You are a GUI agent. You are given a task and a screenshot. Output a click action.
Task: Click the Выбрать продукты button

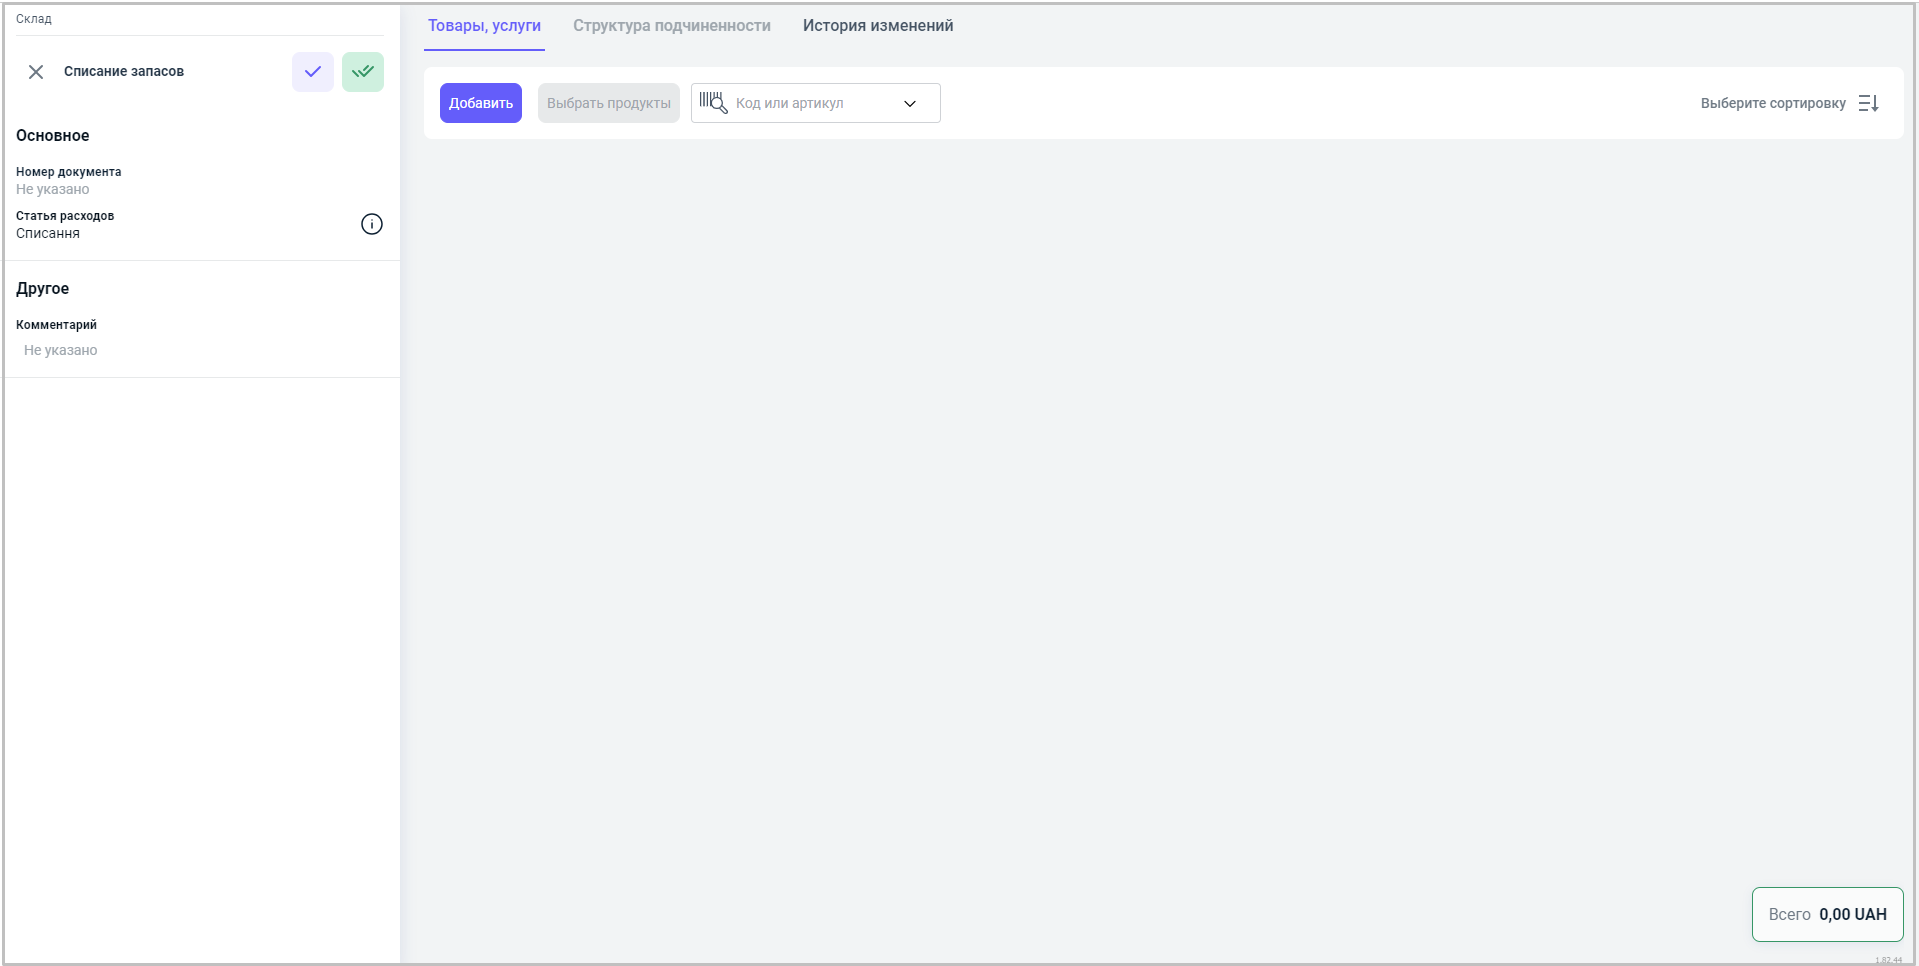click(608, 103)
